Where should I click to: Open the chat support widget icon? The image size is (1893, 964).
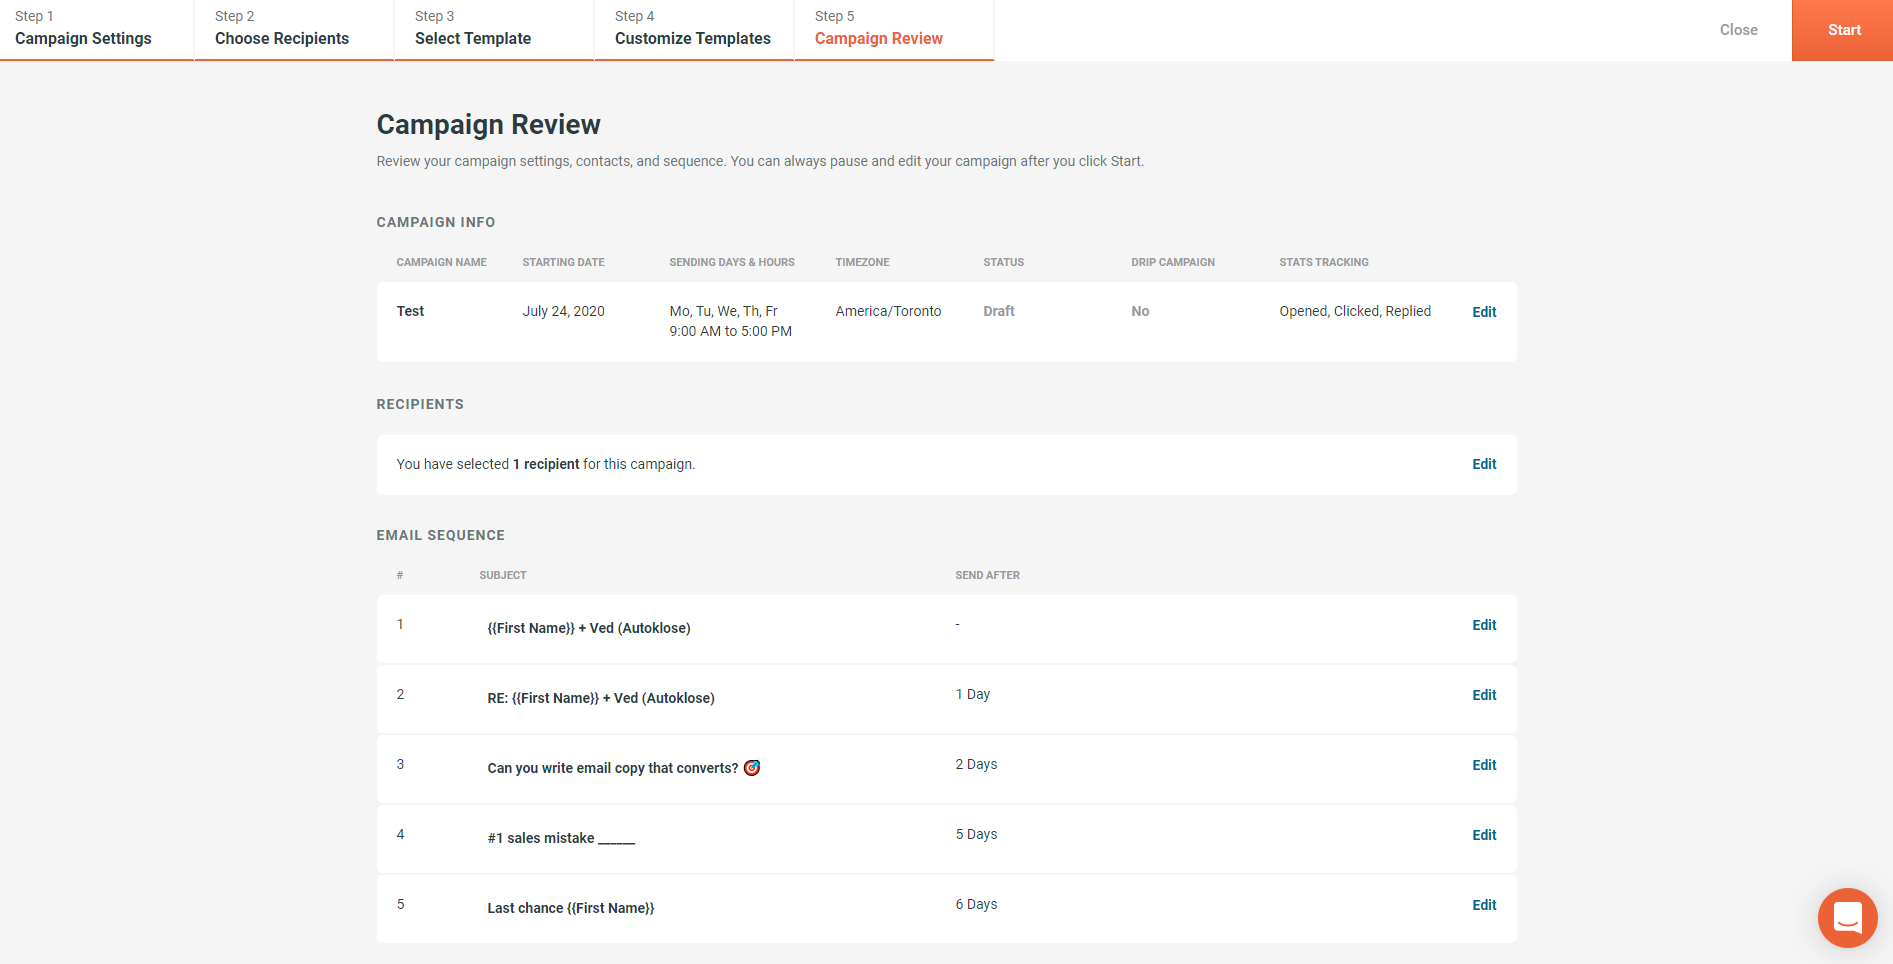pyautogui.click(x=1847, y=917)
